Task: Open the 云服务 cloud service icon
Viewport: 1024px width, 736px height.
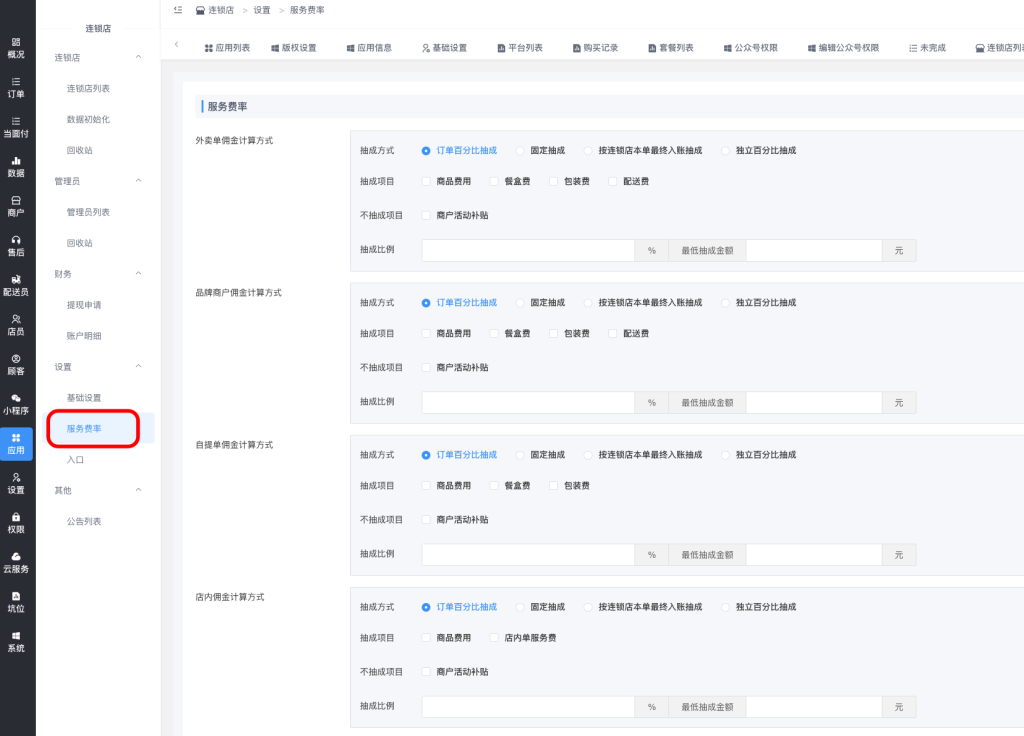Action: click(16, 562)
